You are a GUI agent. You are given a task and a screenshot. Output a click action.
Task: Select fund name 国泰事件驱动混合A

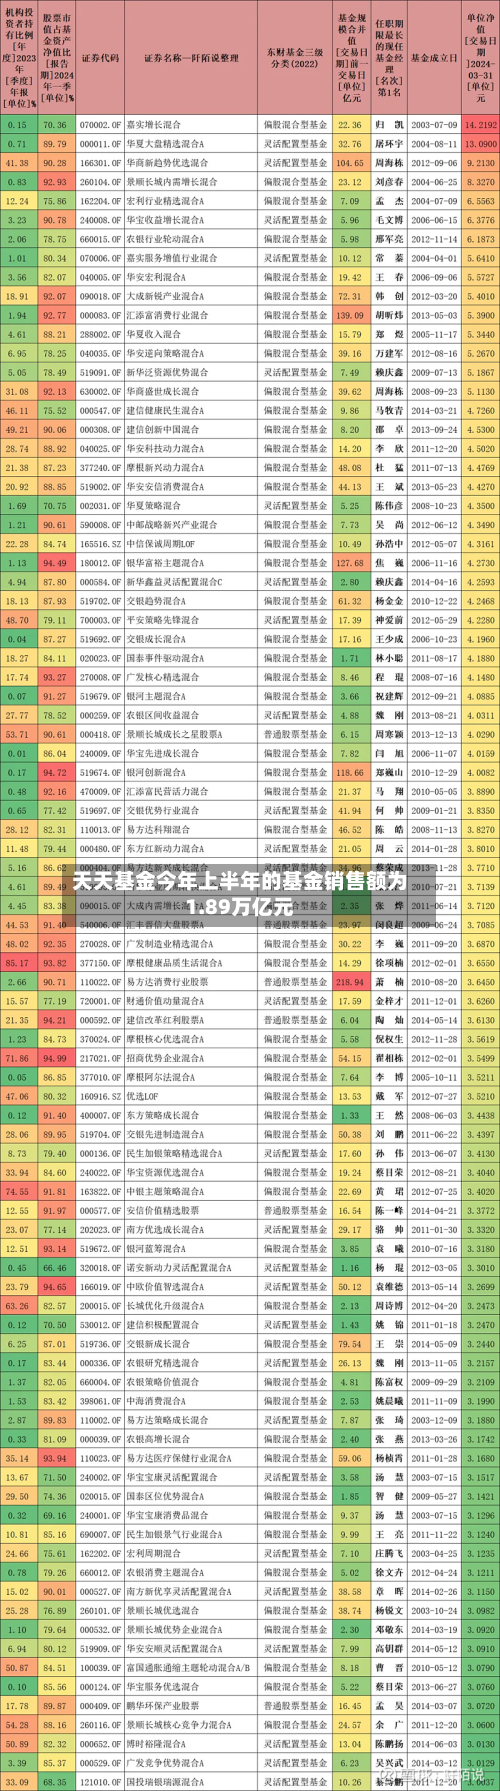165,659
